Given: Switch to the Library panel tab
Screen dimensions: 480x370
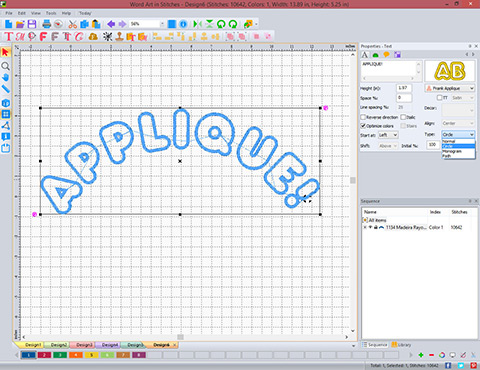Looking at the screenshot, I should pyautogui.click(x=401, y=345).
